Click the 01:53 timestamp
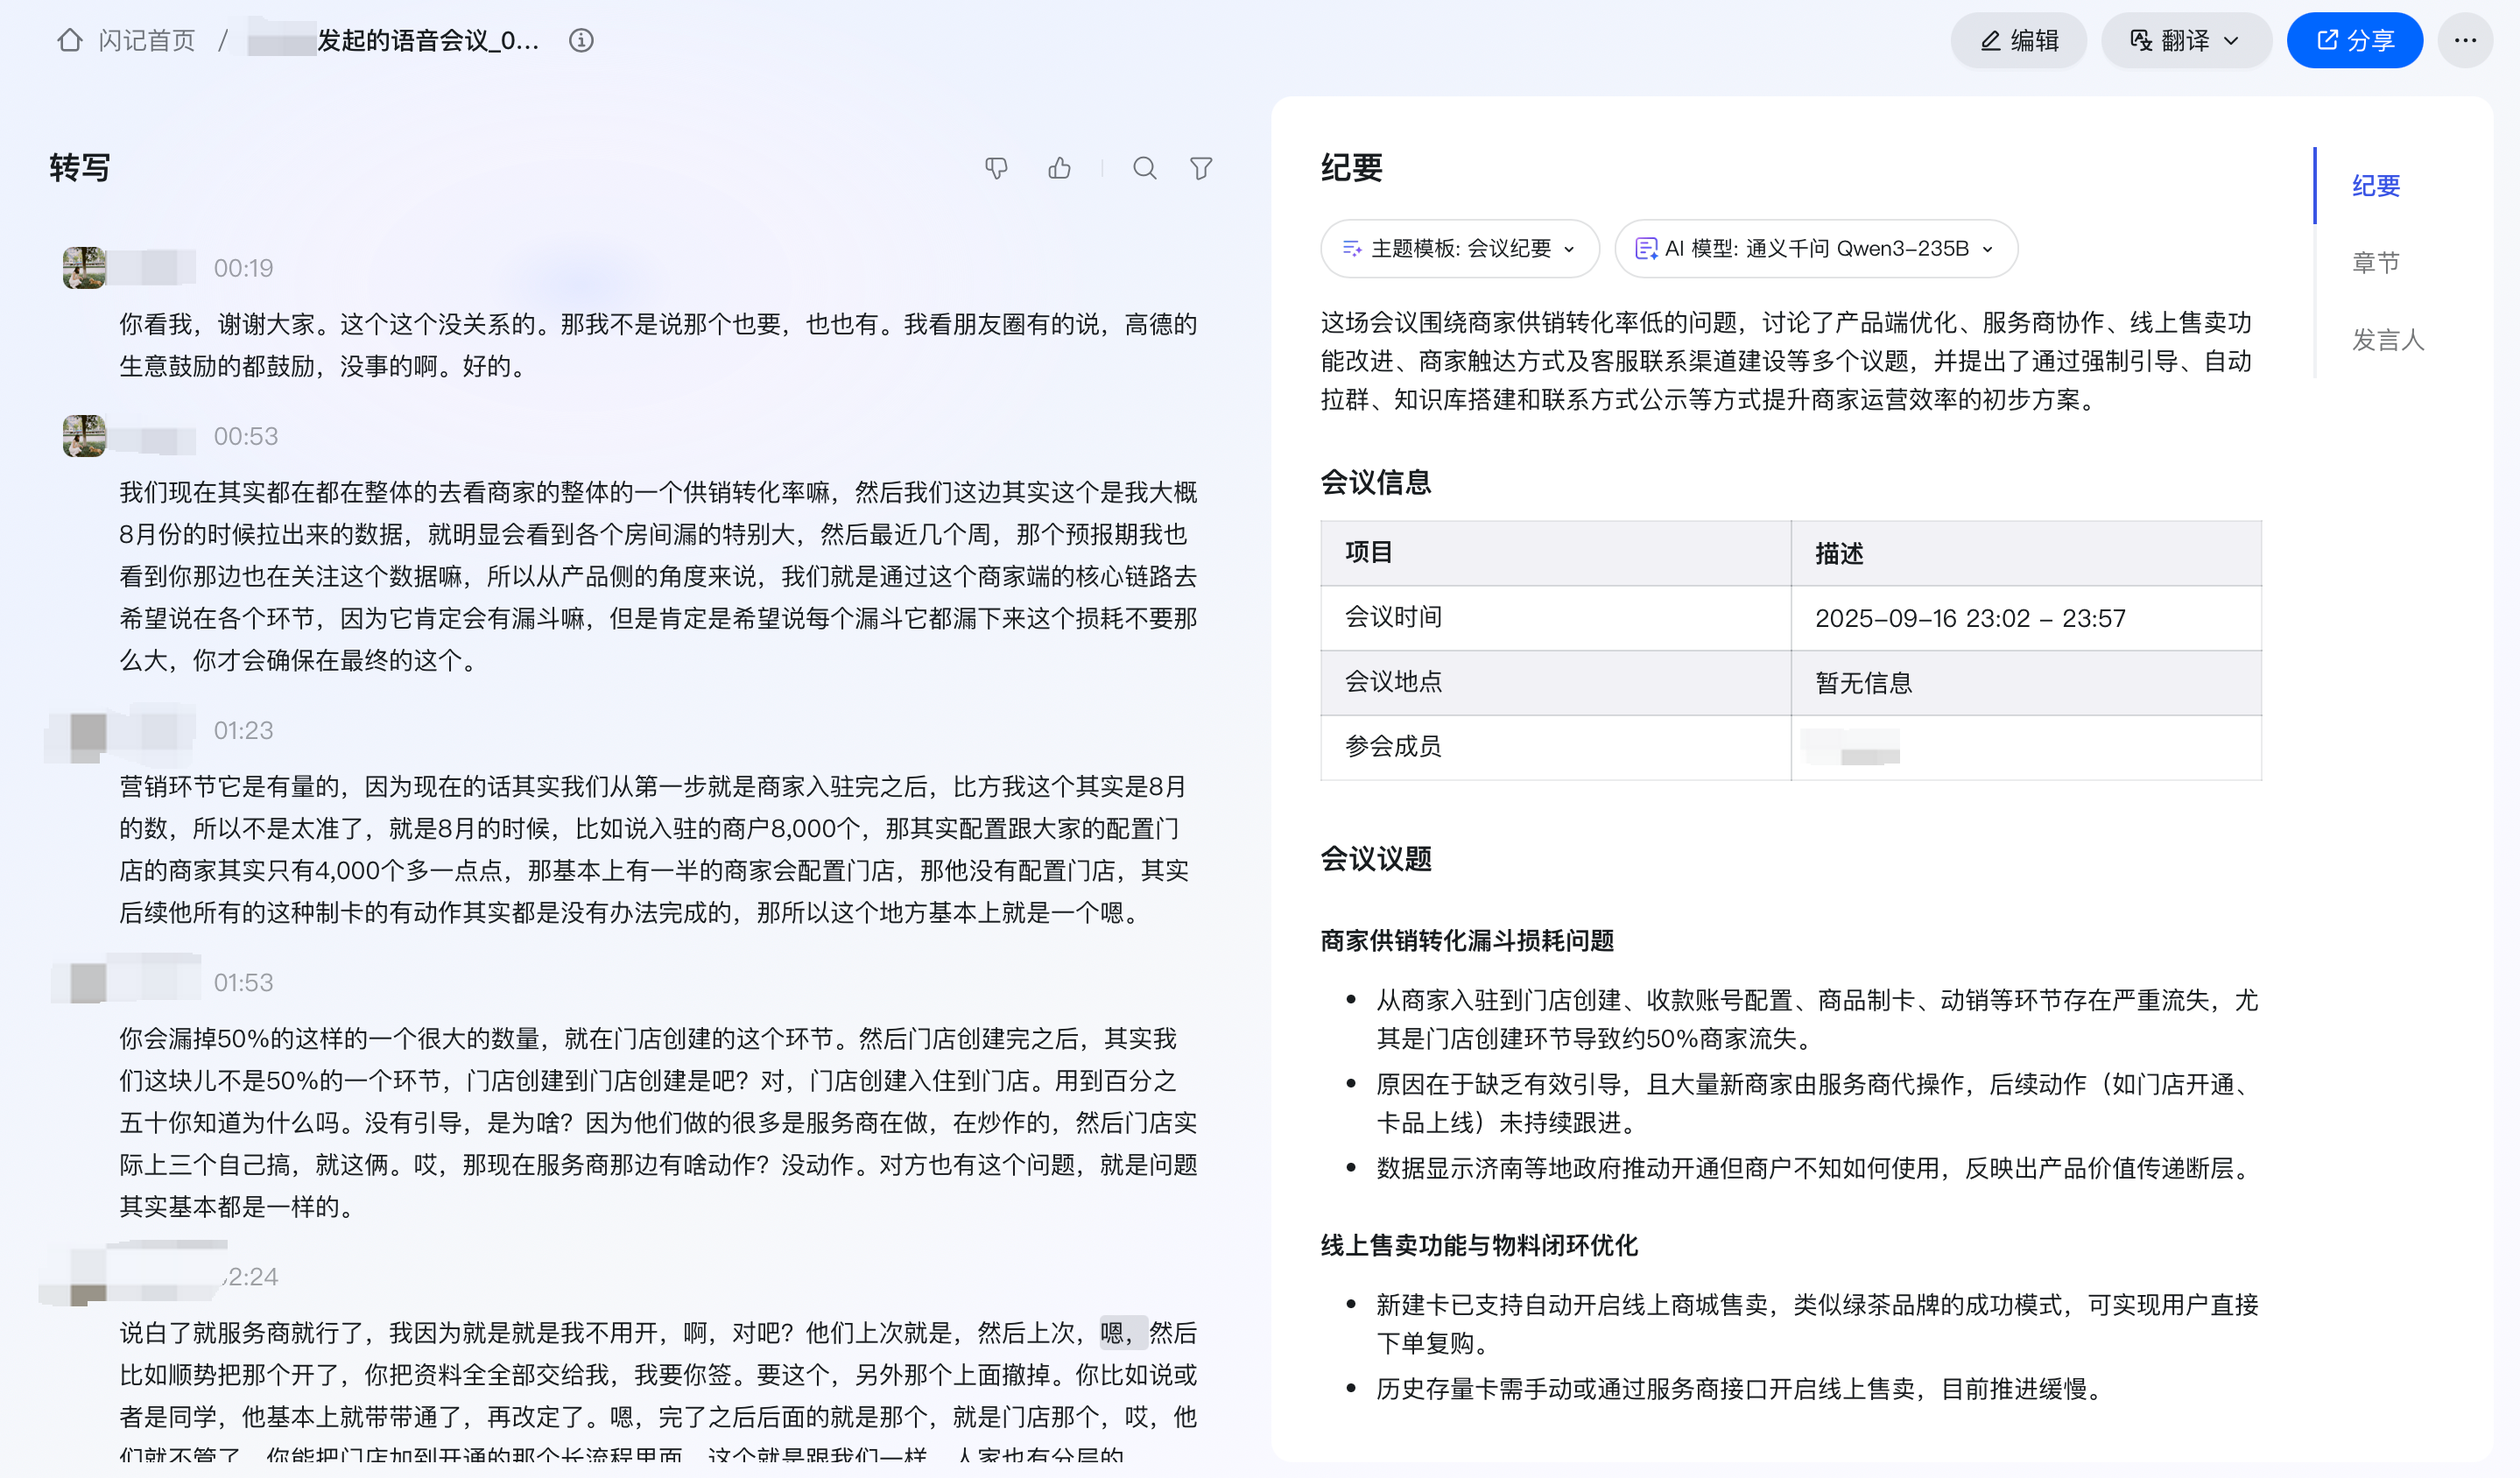 [243, 982]
